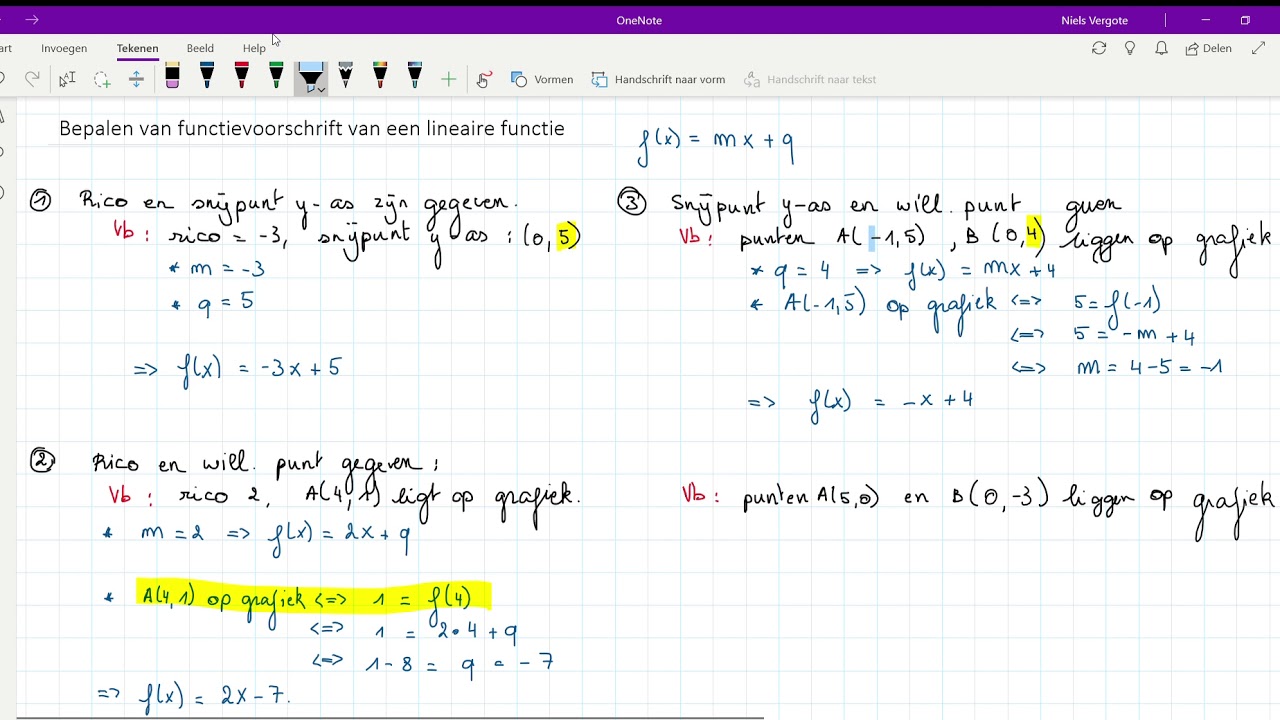This screenshot has width=1280, height=720.
Task: Click the redo arrow
Action: tap(32, 79)
